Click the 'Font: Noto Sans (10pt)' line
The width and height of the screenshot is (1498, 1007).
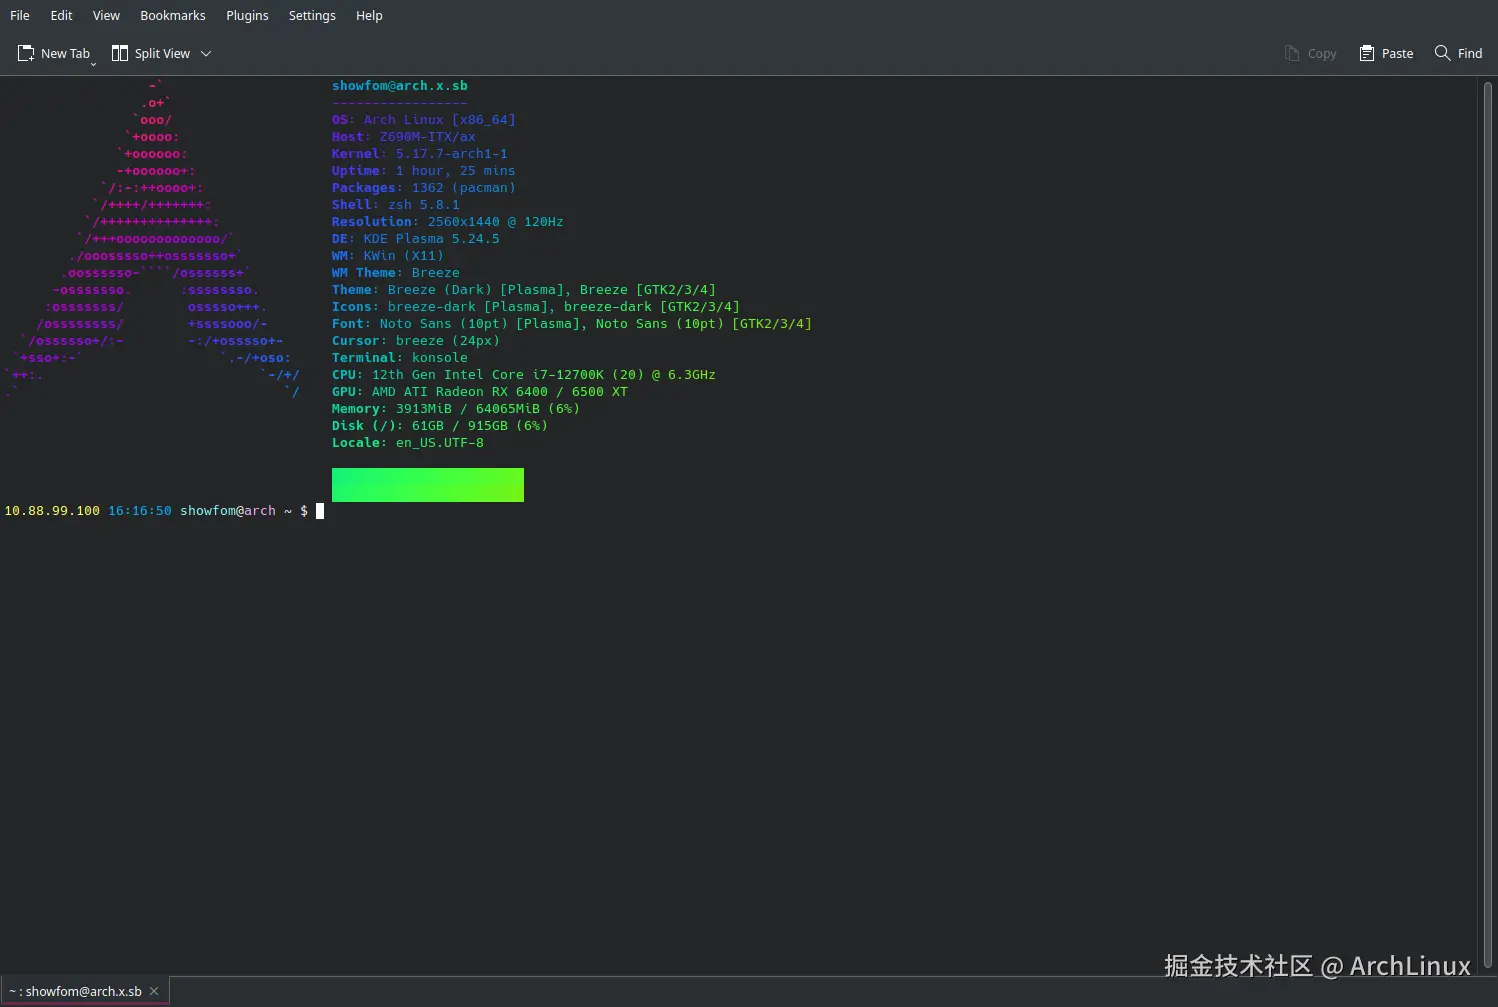[572, 324]
